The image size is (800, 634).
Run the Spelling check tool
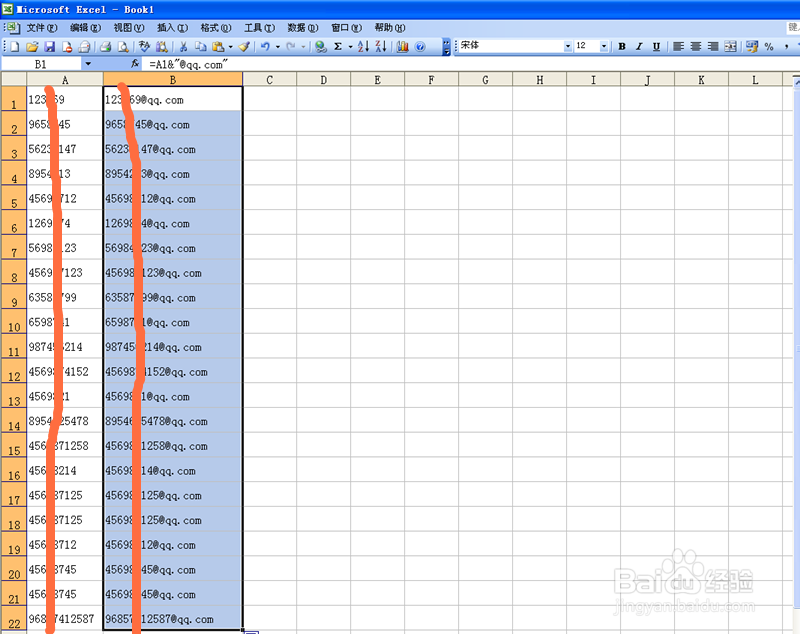tap(144, 47)
